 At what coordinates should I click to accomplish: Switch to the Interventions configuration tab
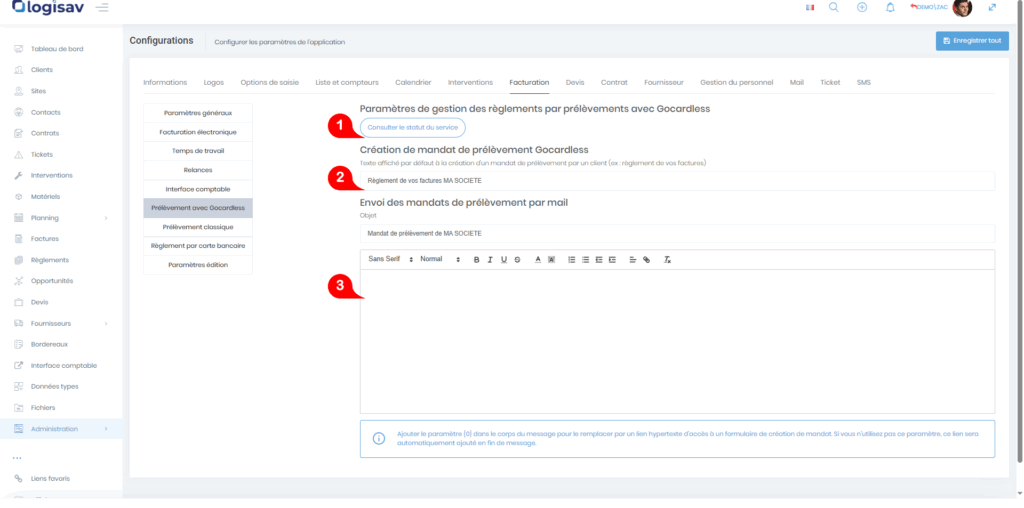coord(469,82)
